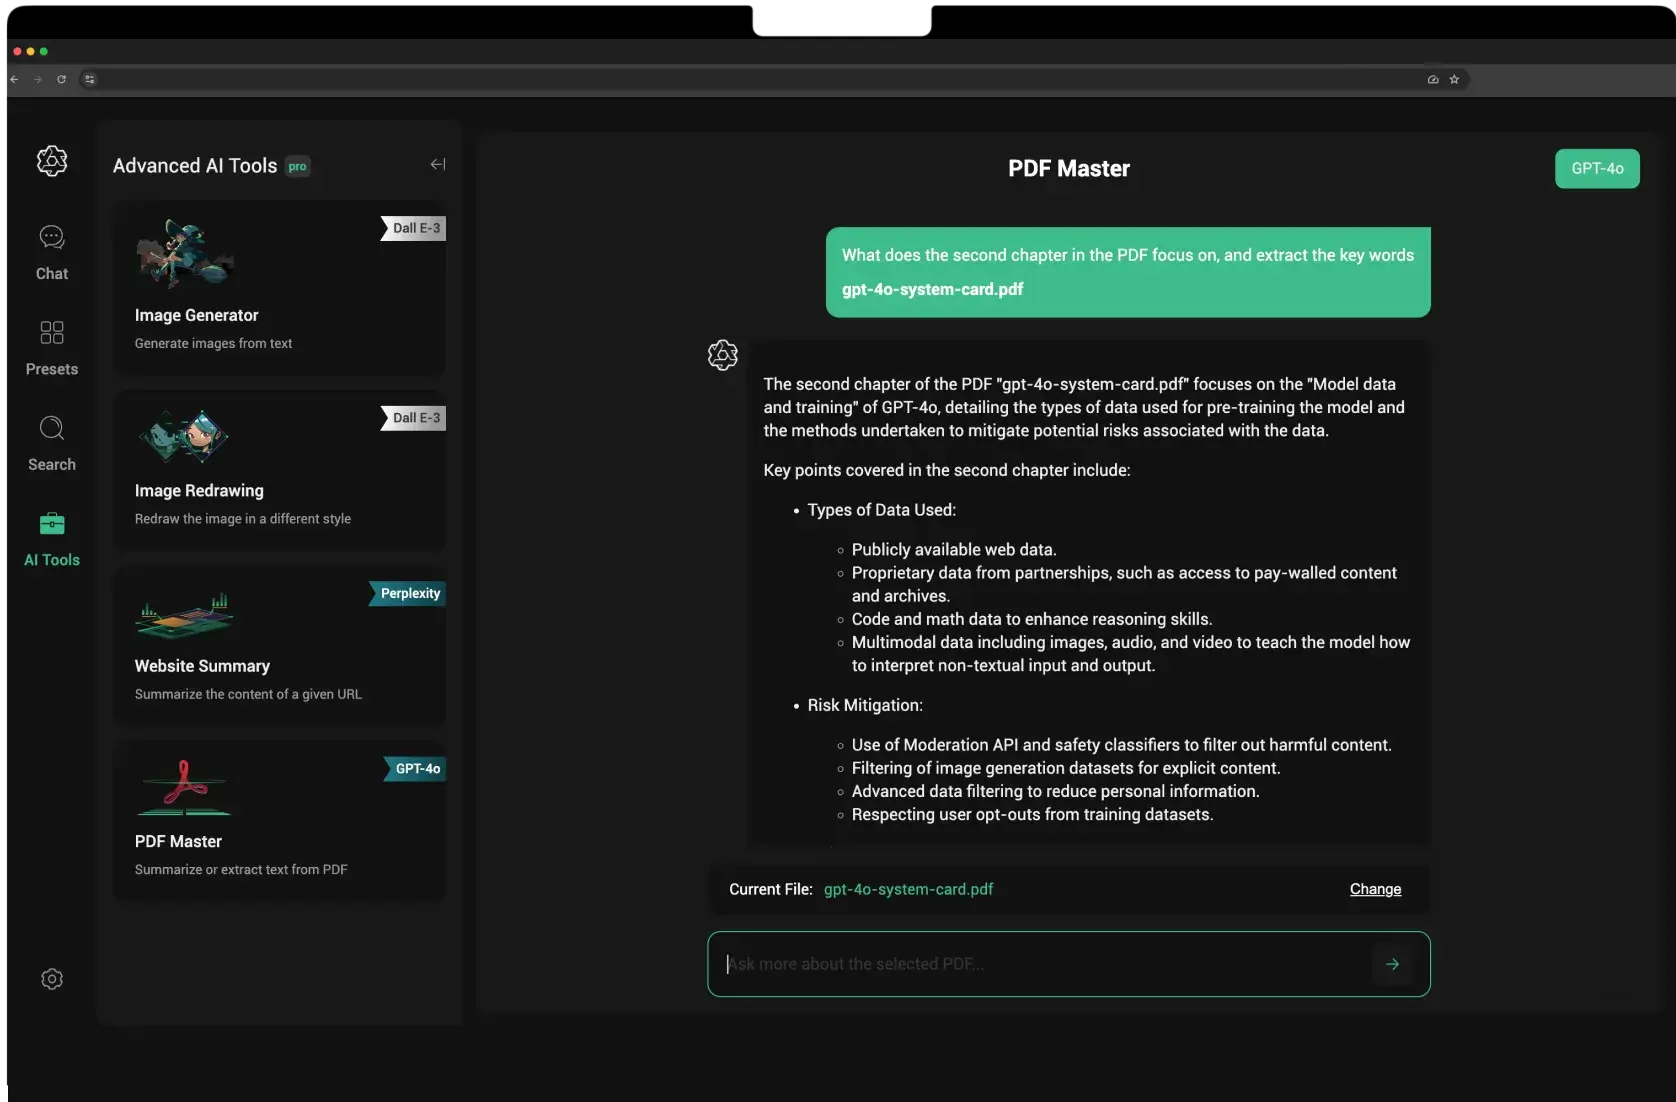Click the GPT-4o tag on PDF Master card

415,768
